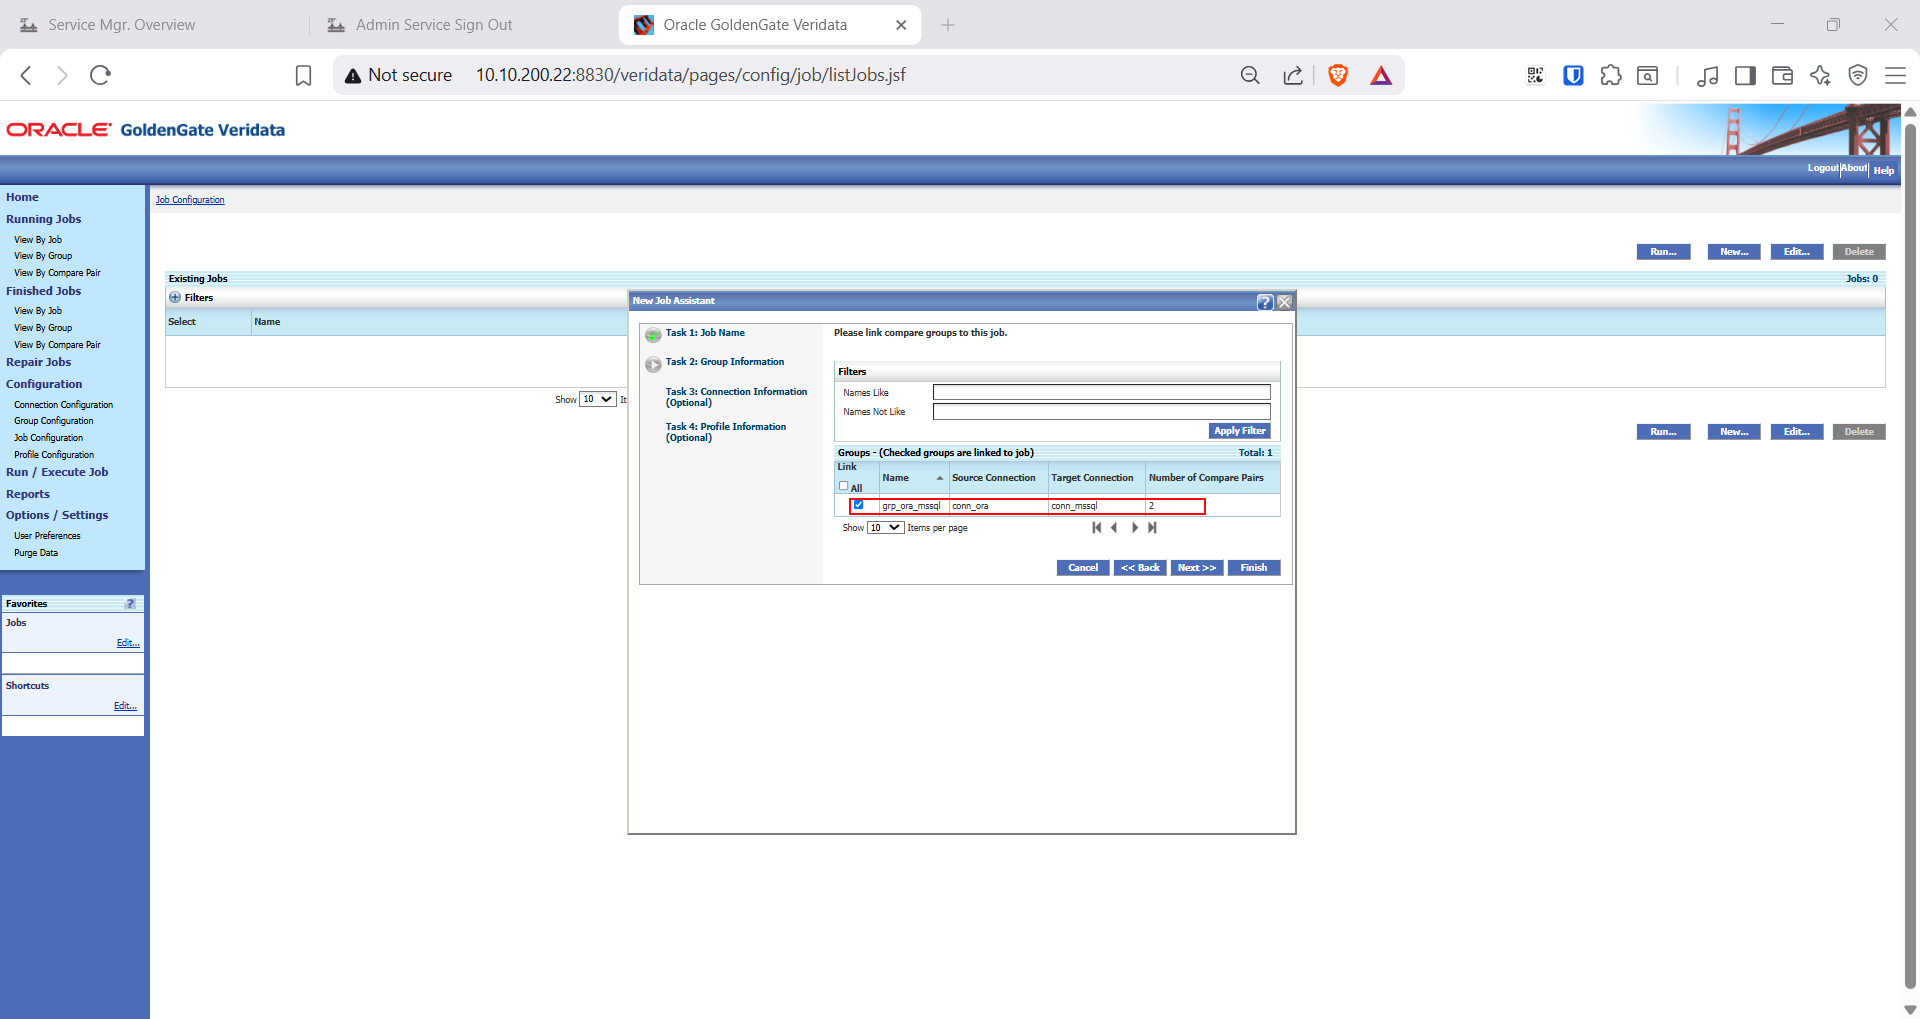The width and height of the screenshot is (1920, 1019).
Task: Open Profile Configuration page
Action: [54, 455]
